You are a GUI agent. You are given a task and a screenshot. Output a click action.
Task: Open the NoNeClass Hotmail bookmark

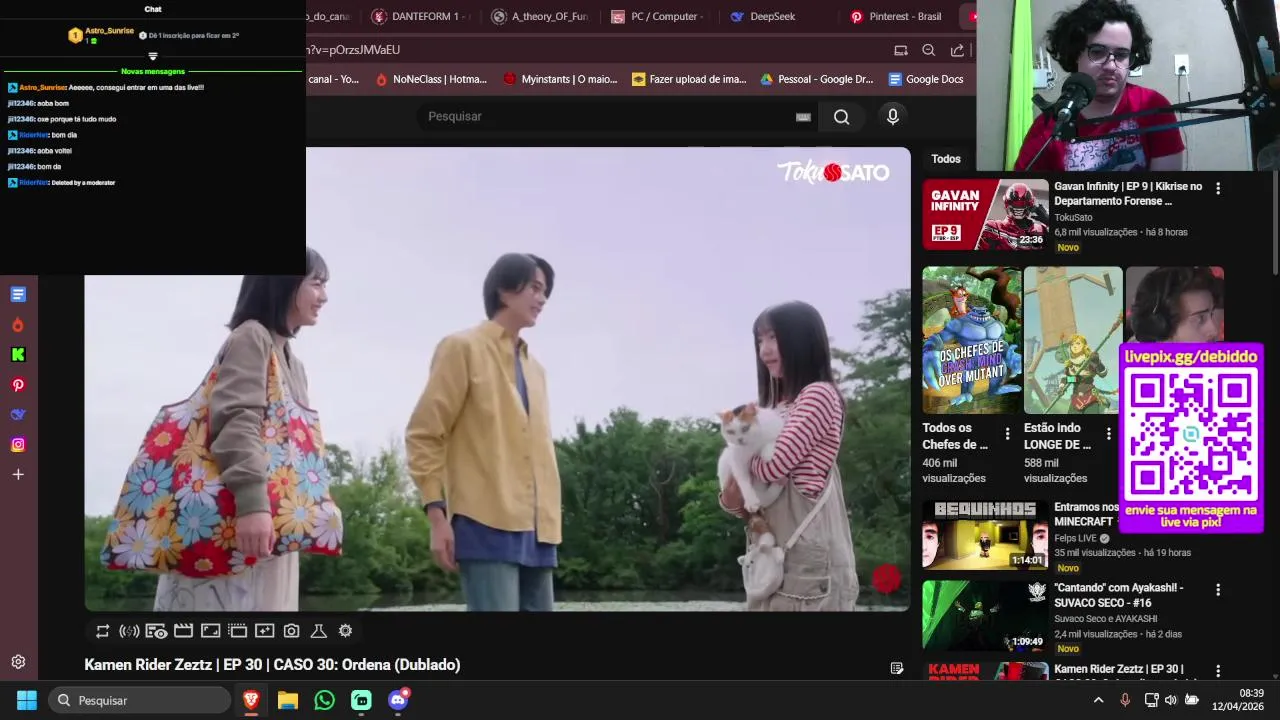431,79
